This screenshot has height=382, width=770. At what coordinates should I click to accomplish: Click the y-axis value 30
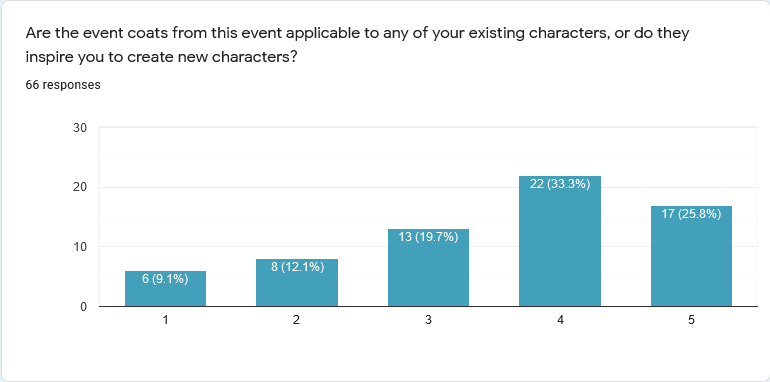coord(80,128)
